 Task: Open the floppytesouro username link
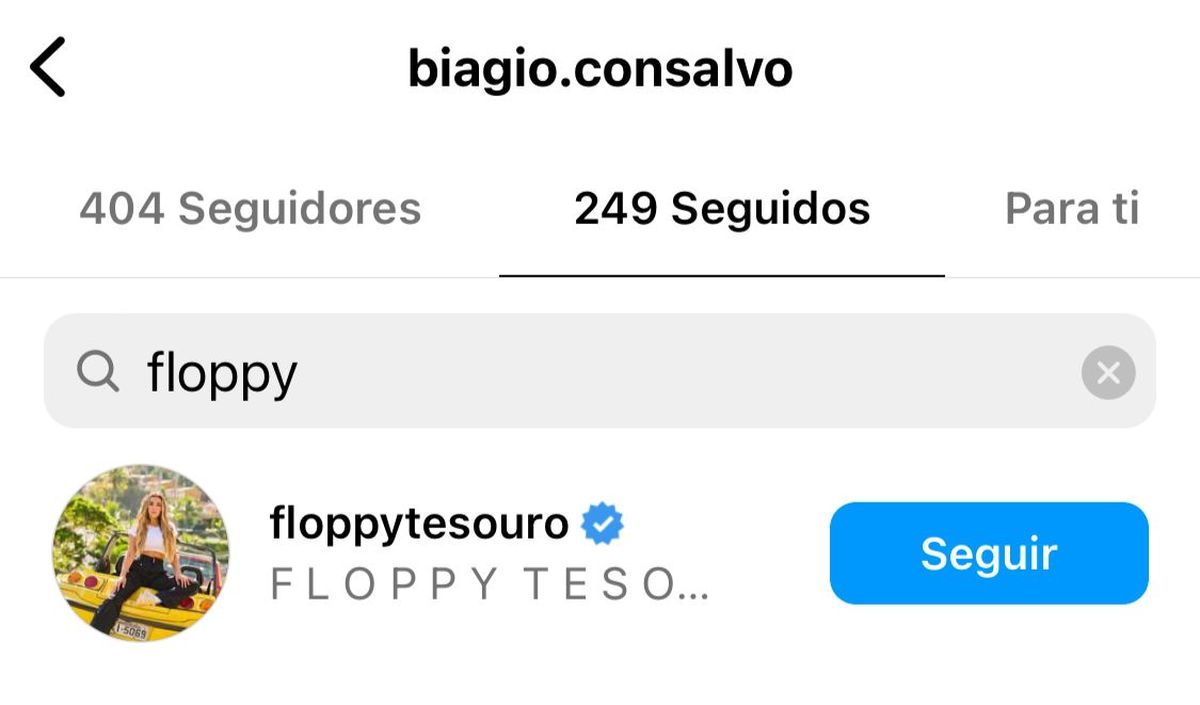coord(419,523)
